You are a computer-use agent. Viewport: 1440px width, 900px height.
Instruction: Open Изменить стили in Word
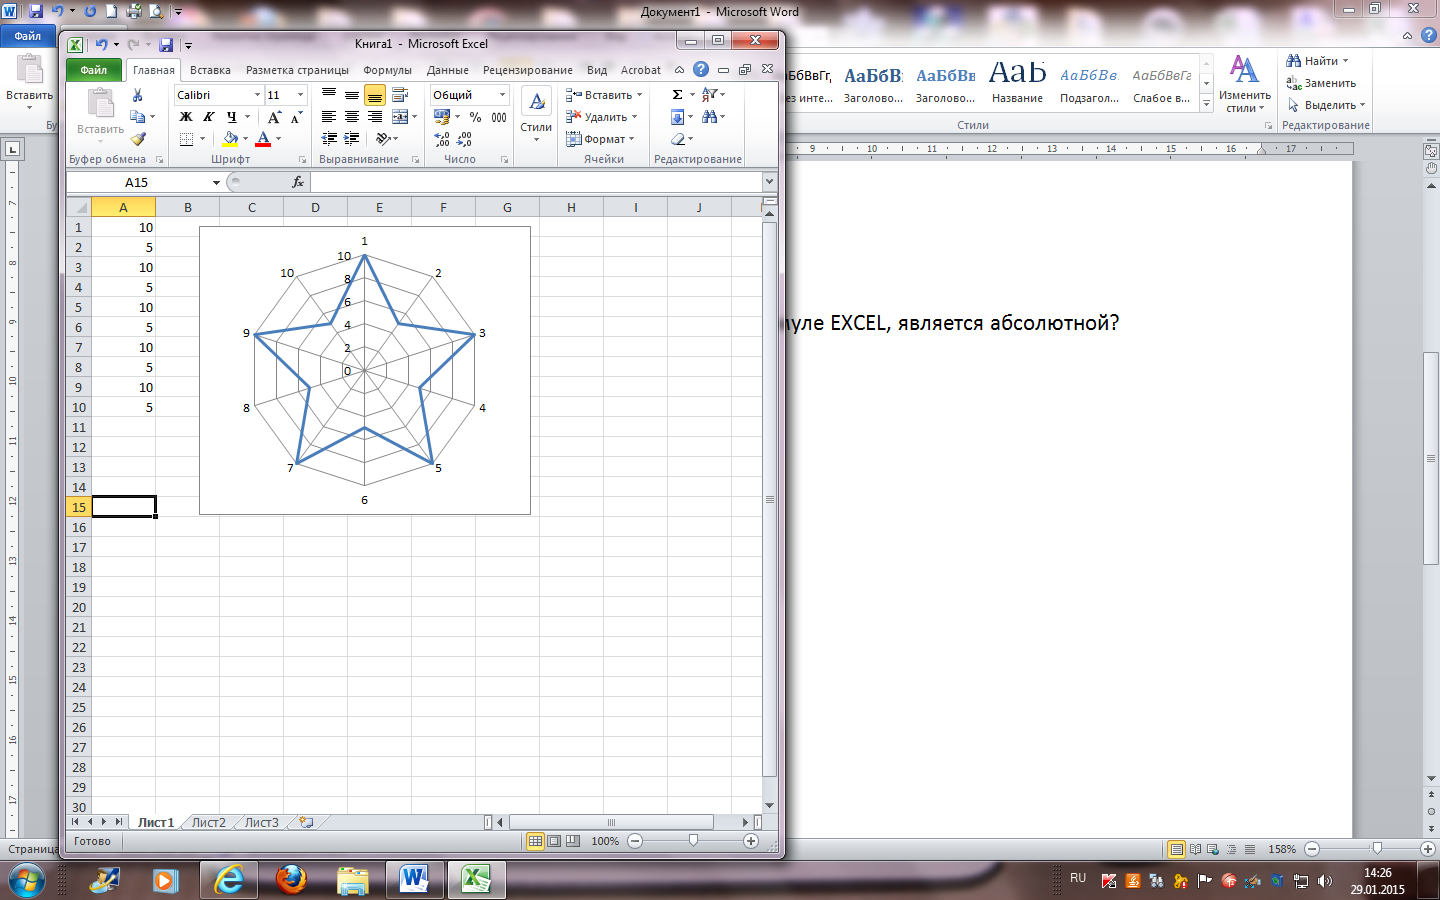click(1245, 83)
